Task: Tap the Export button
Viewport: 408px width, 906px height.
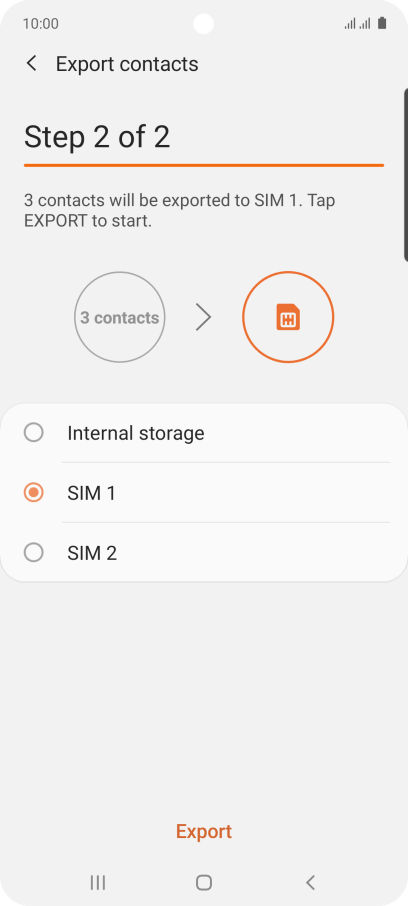Action: coord(204,831)
